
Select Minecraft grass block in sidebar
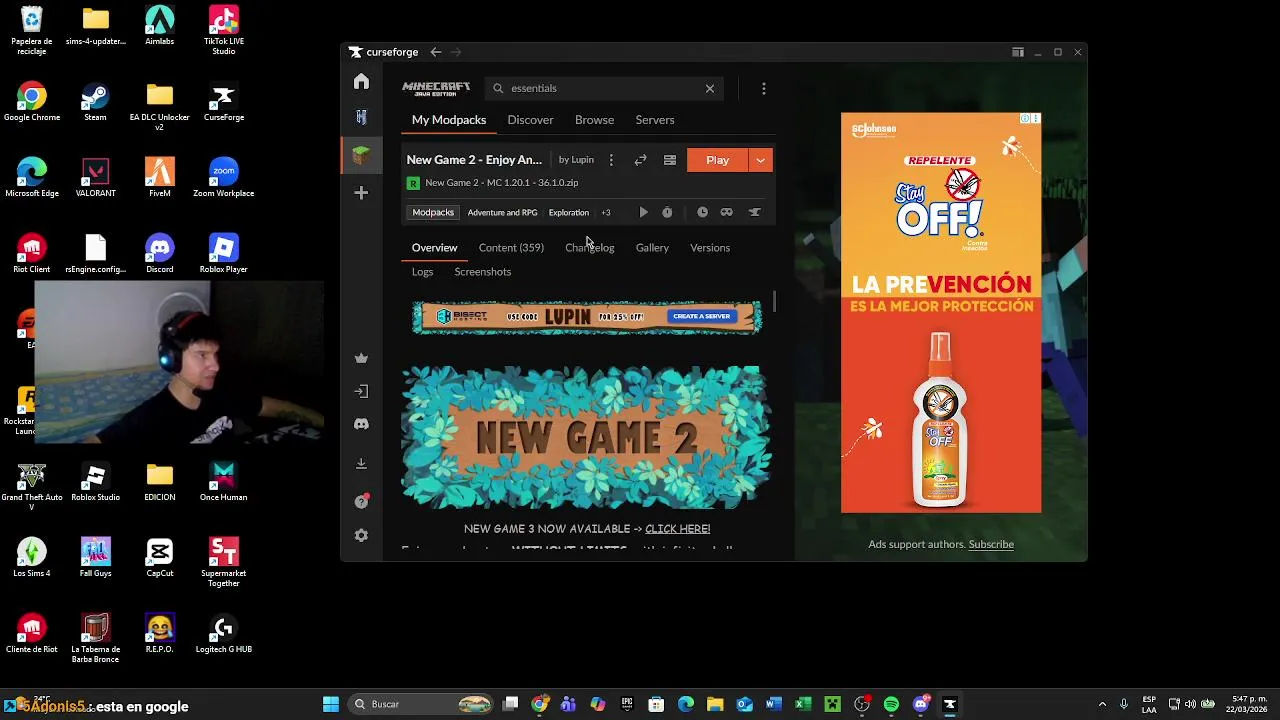[x=361, y=155]
